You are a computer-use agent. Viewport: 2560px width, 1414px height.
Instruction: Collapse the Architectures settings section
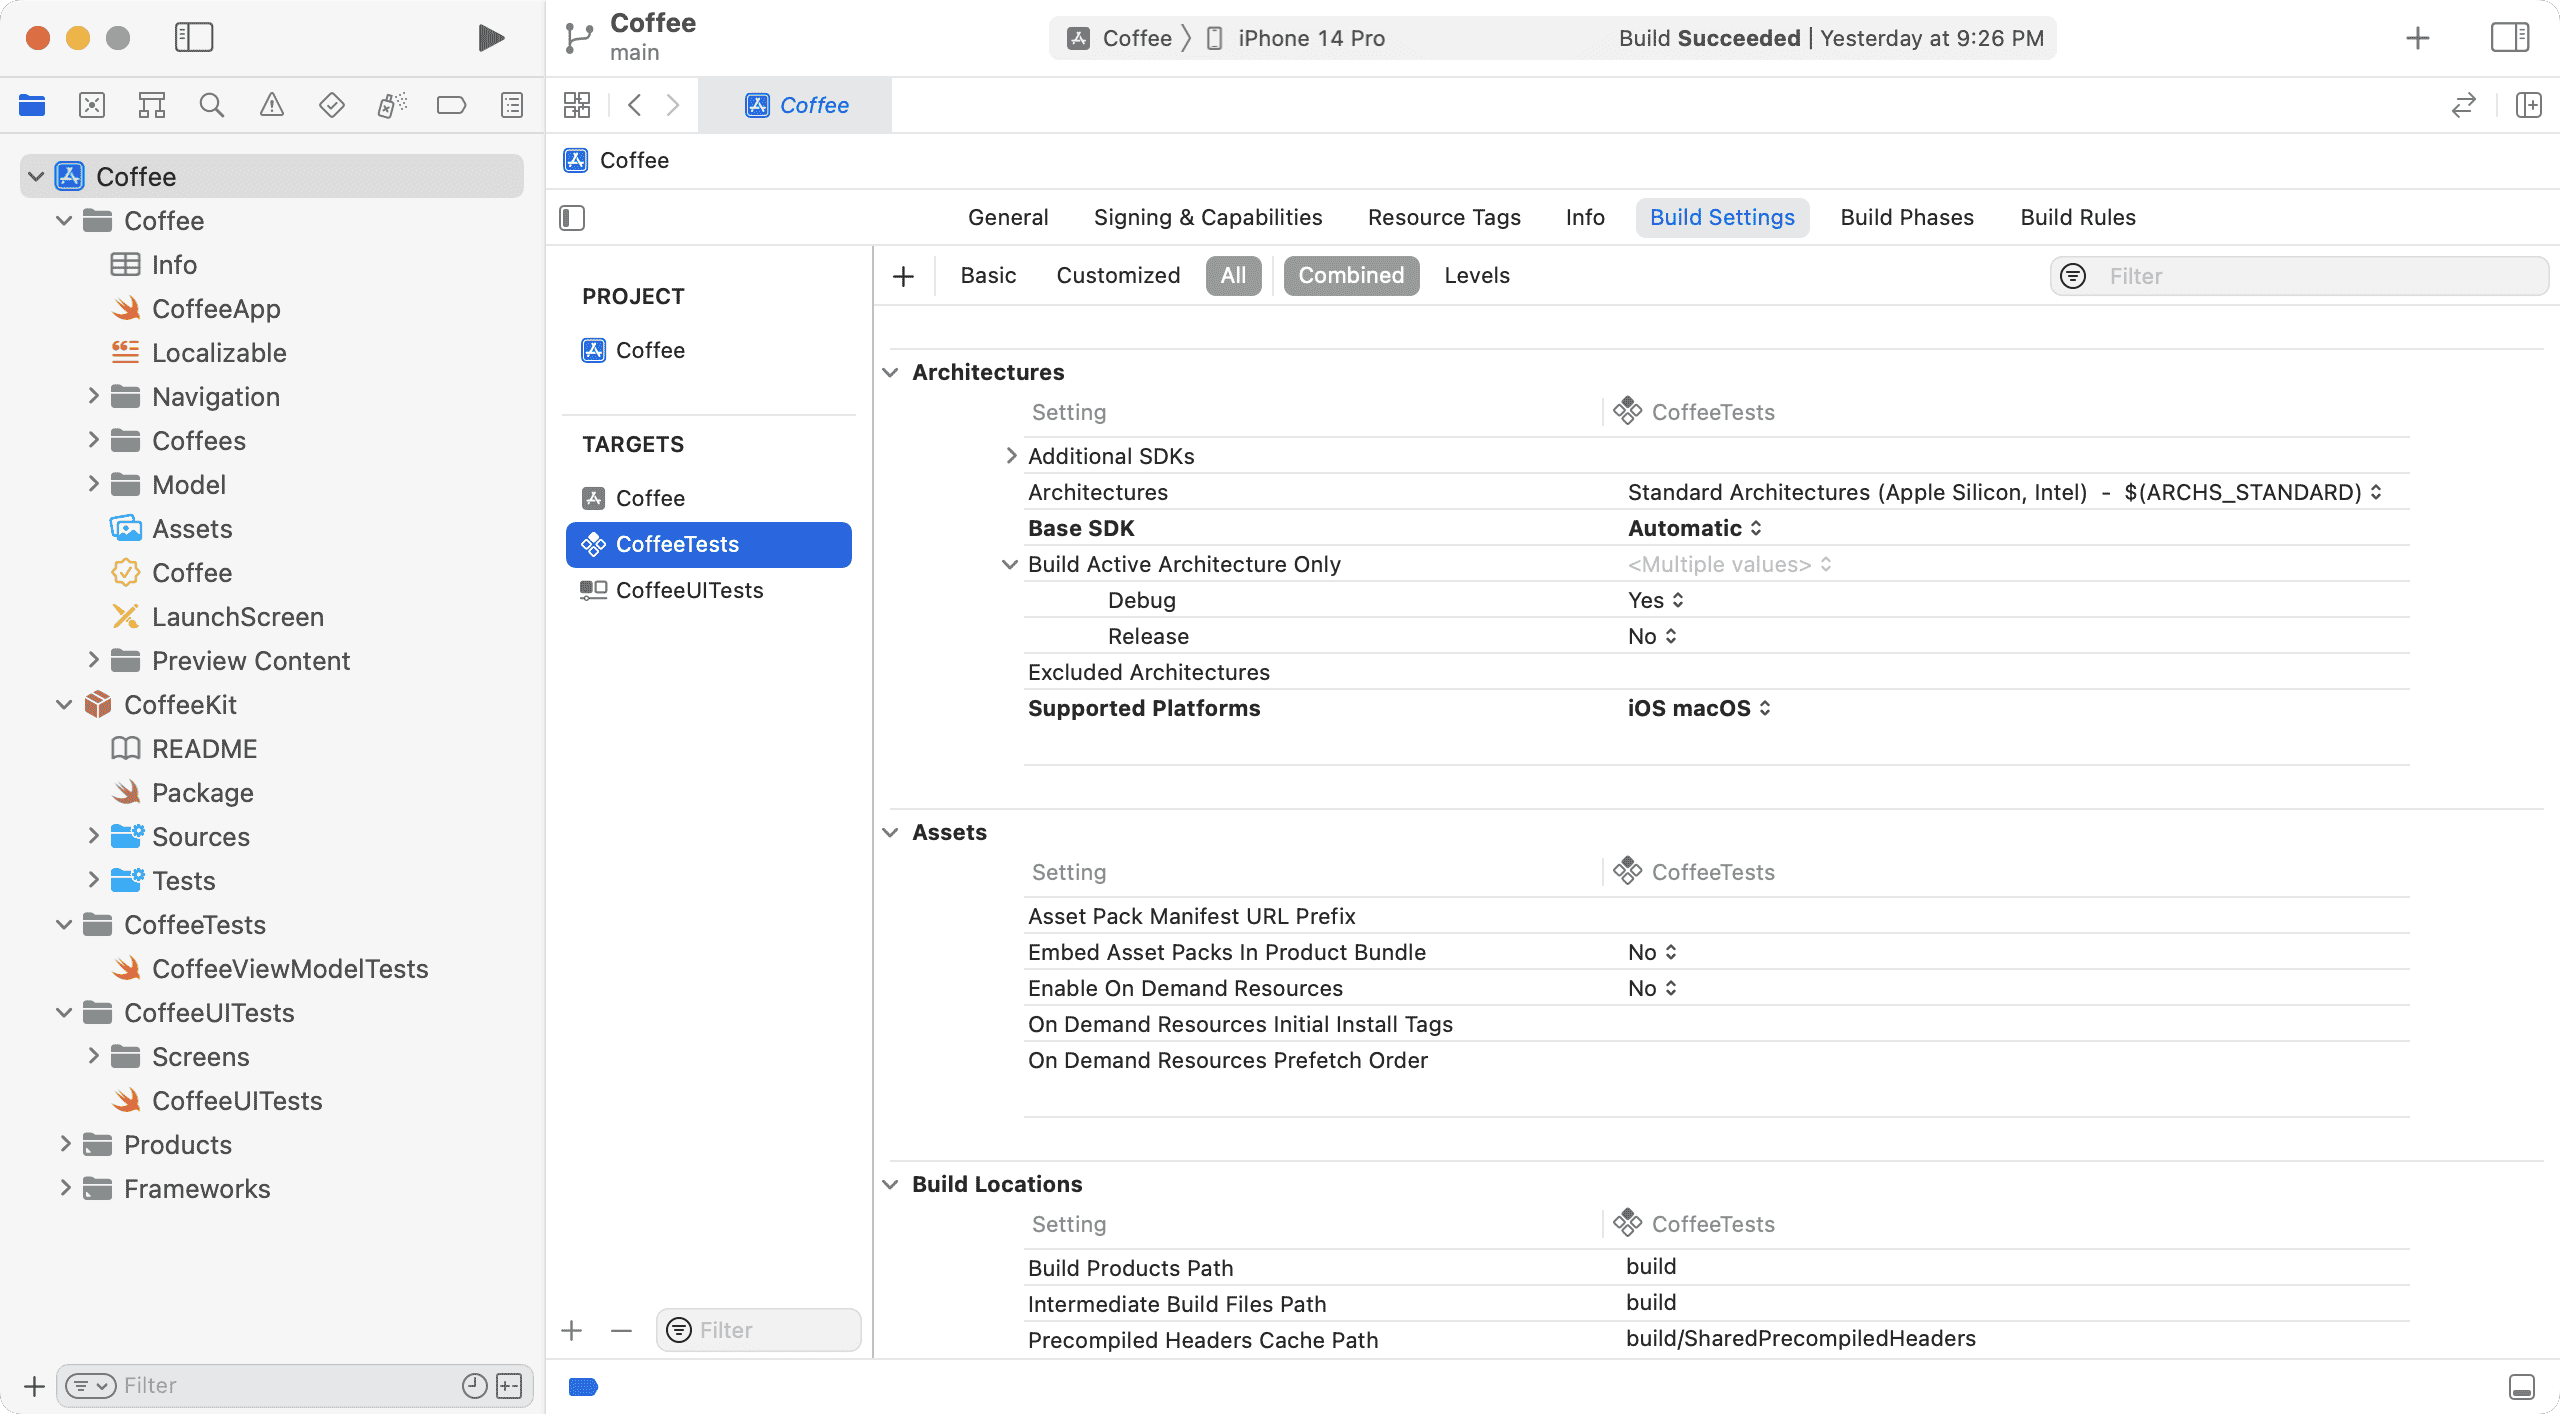[x=890, y=372]
